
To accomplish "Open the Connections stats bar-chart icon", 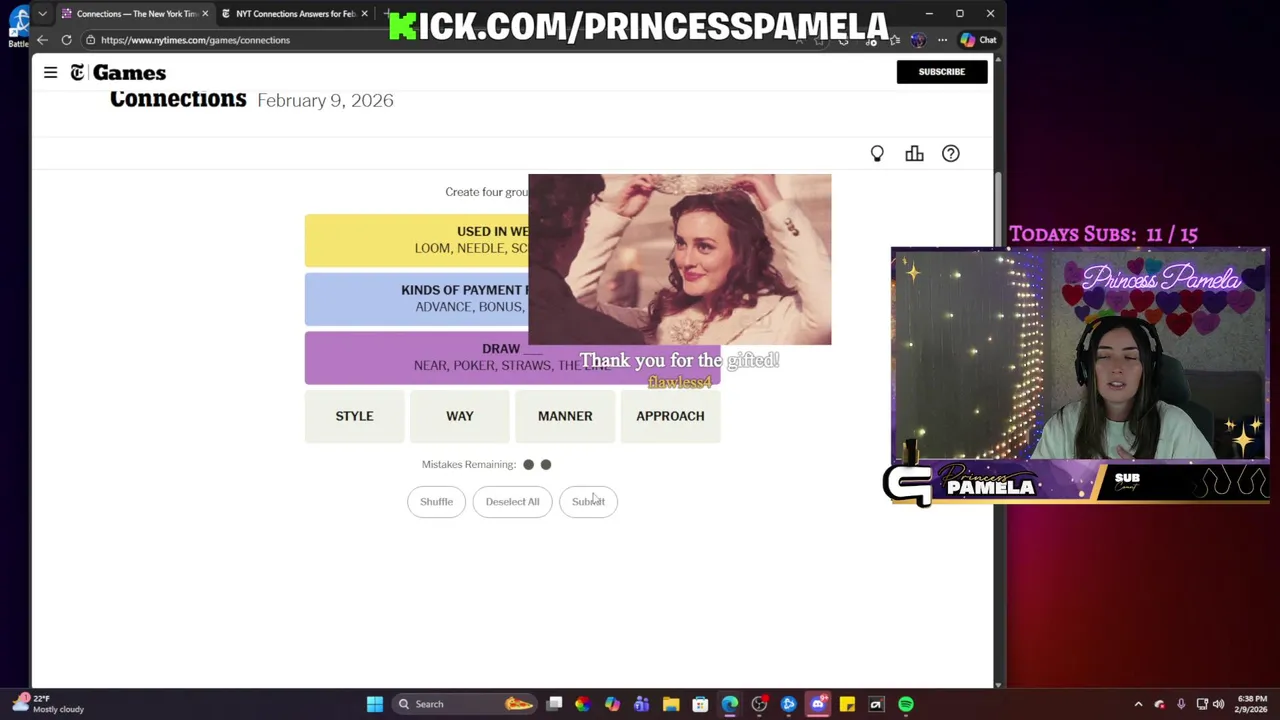I will [x=914, y=154].
